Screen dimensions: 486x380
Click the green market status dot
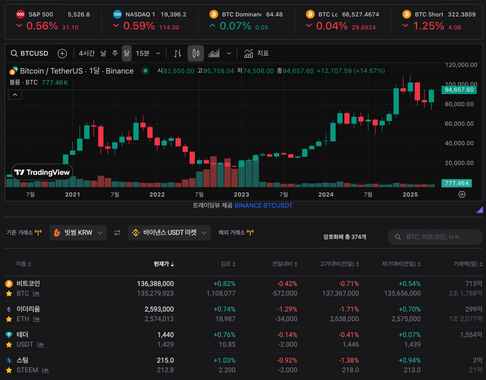145,71
